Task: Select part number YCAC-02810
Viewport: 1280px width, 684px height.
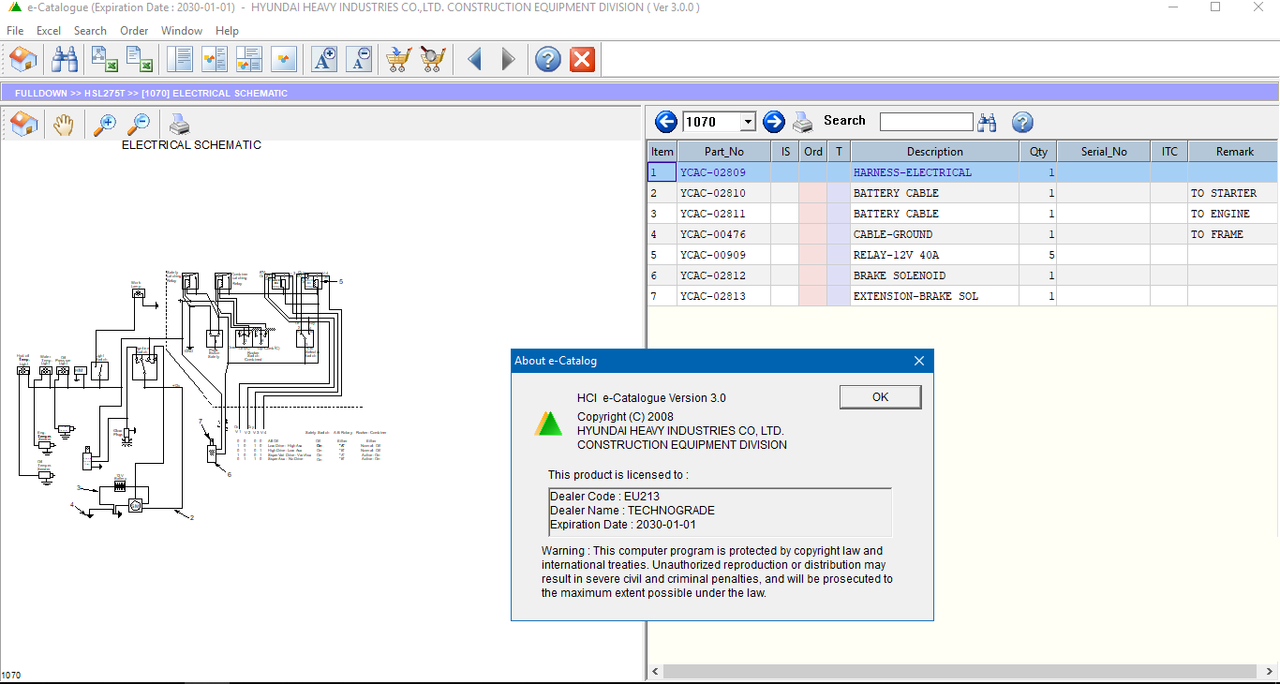Action: point(724,193)
